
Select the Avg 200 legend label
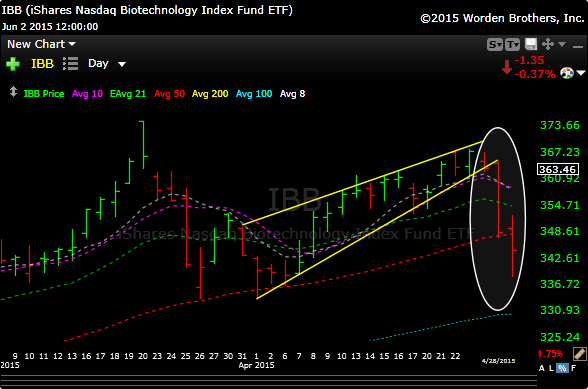click(x=210, y=94)
